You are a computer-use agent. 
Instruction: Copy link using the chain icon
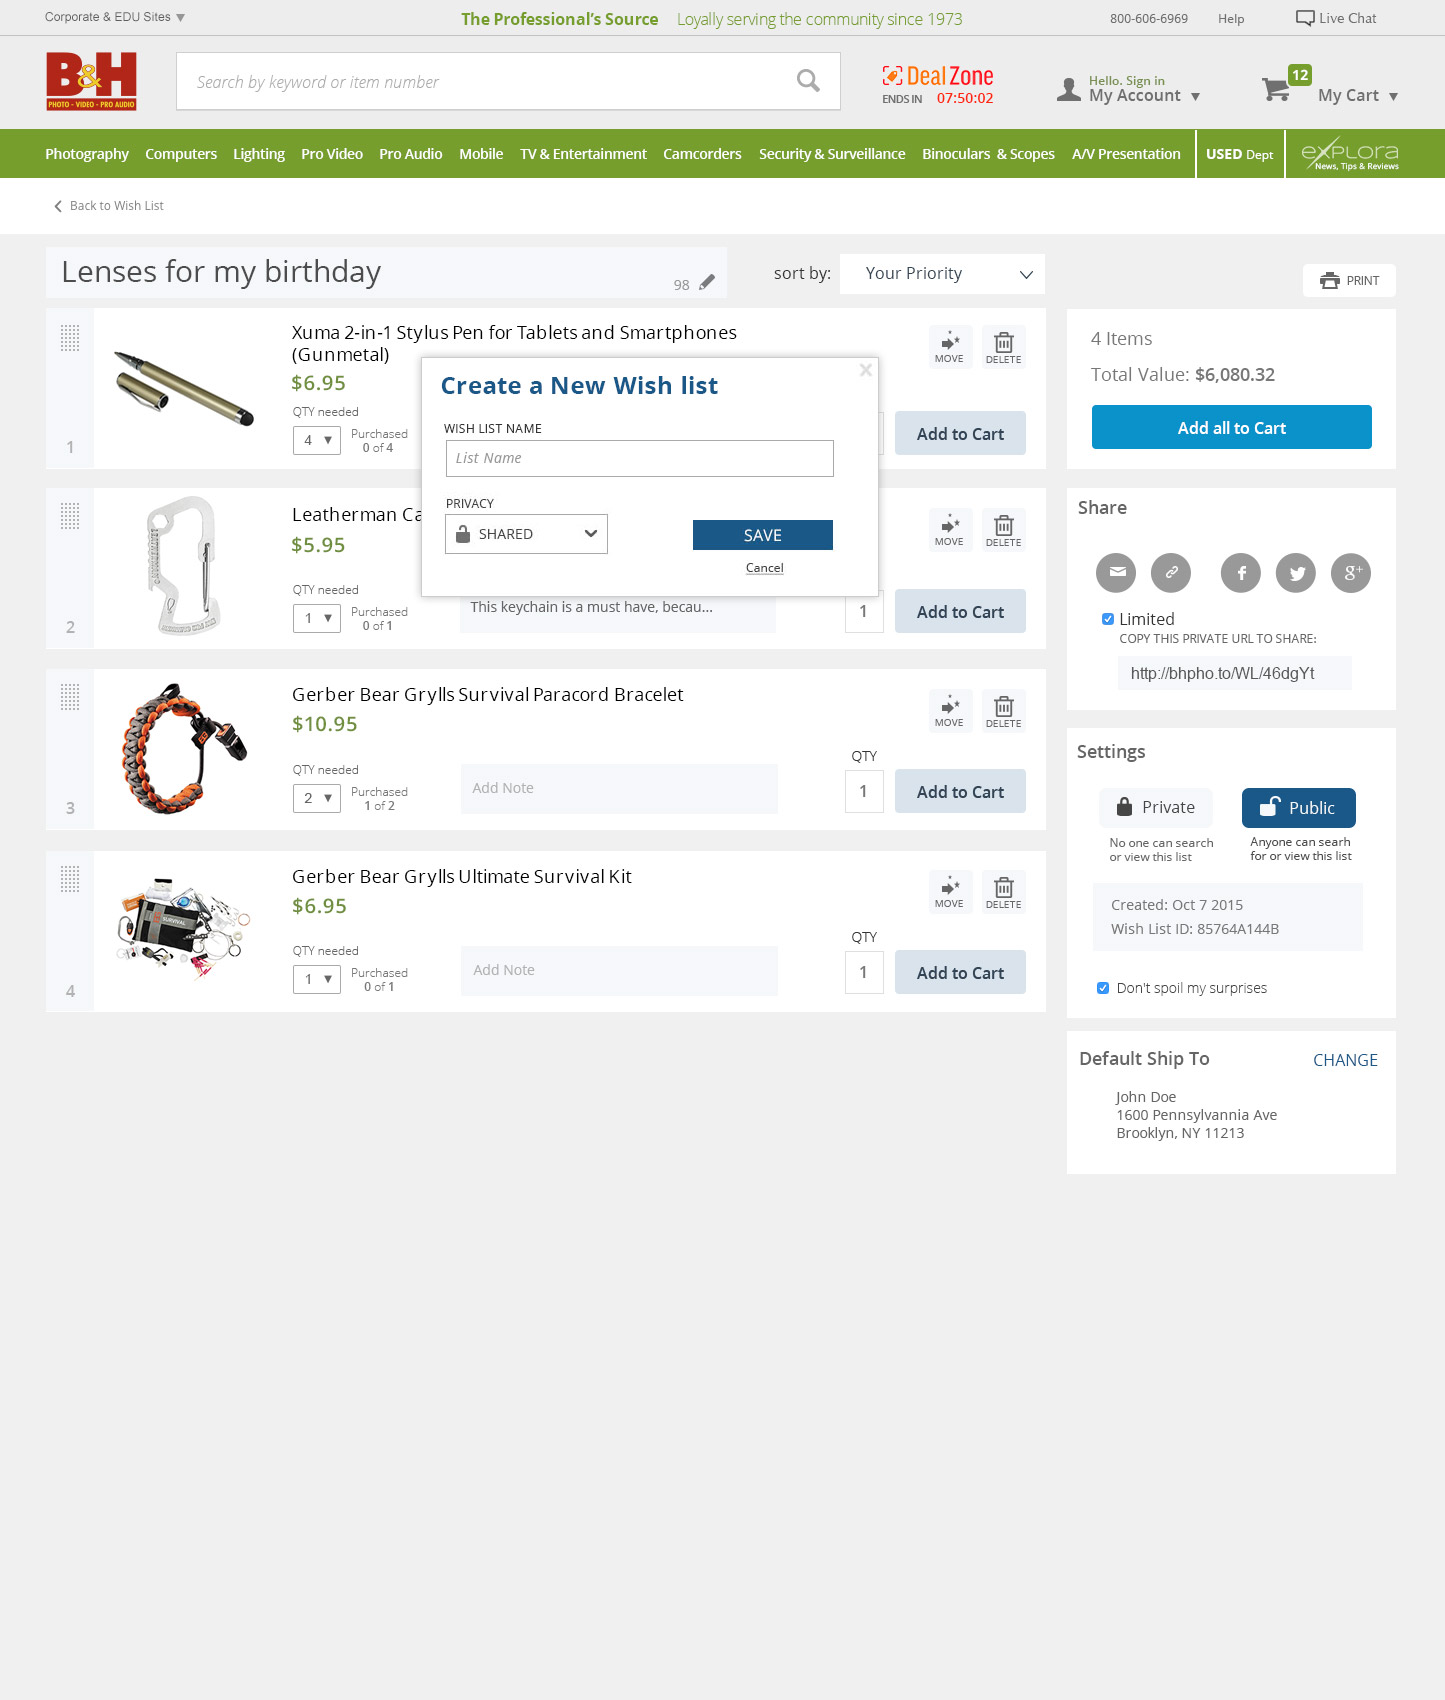coord(1171,573)
